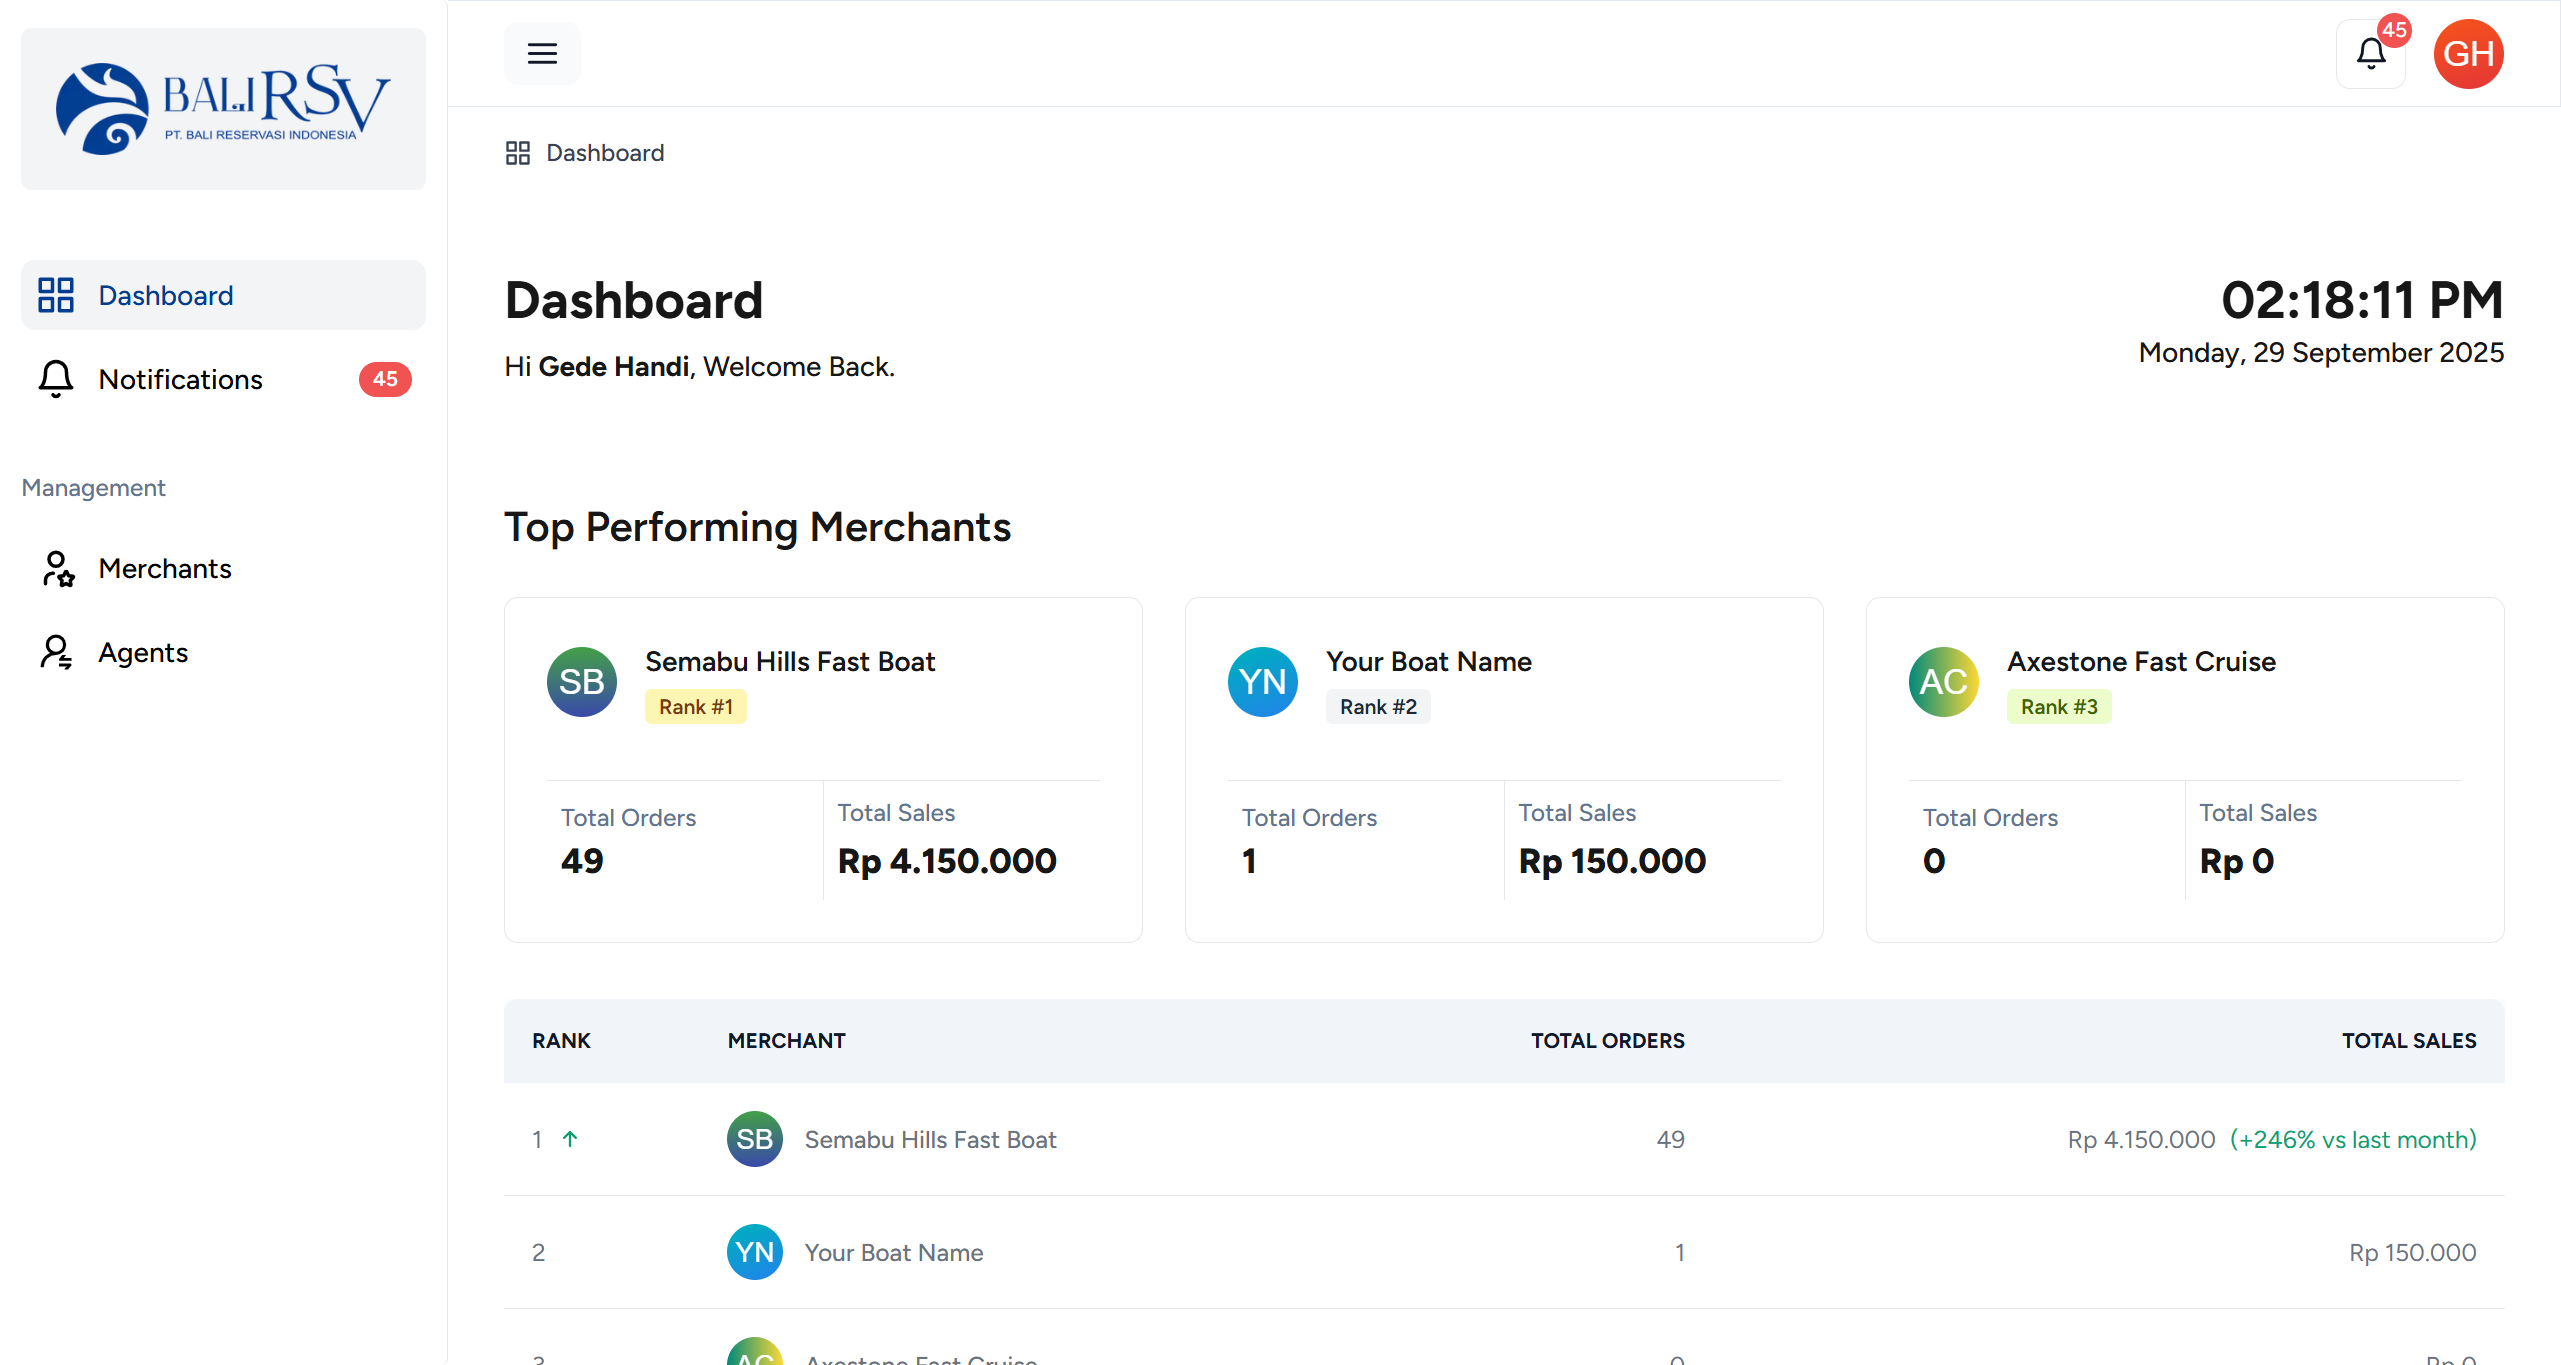Click the BaliRSV logo
The width and height of the screenshot is (2561, 1365).
pyautogui.click(x=223, y=109)
